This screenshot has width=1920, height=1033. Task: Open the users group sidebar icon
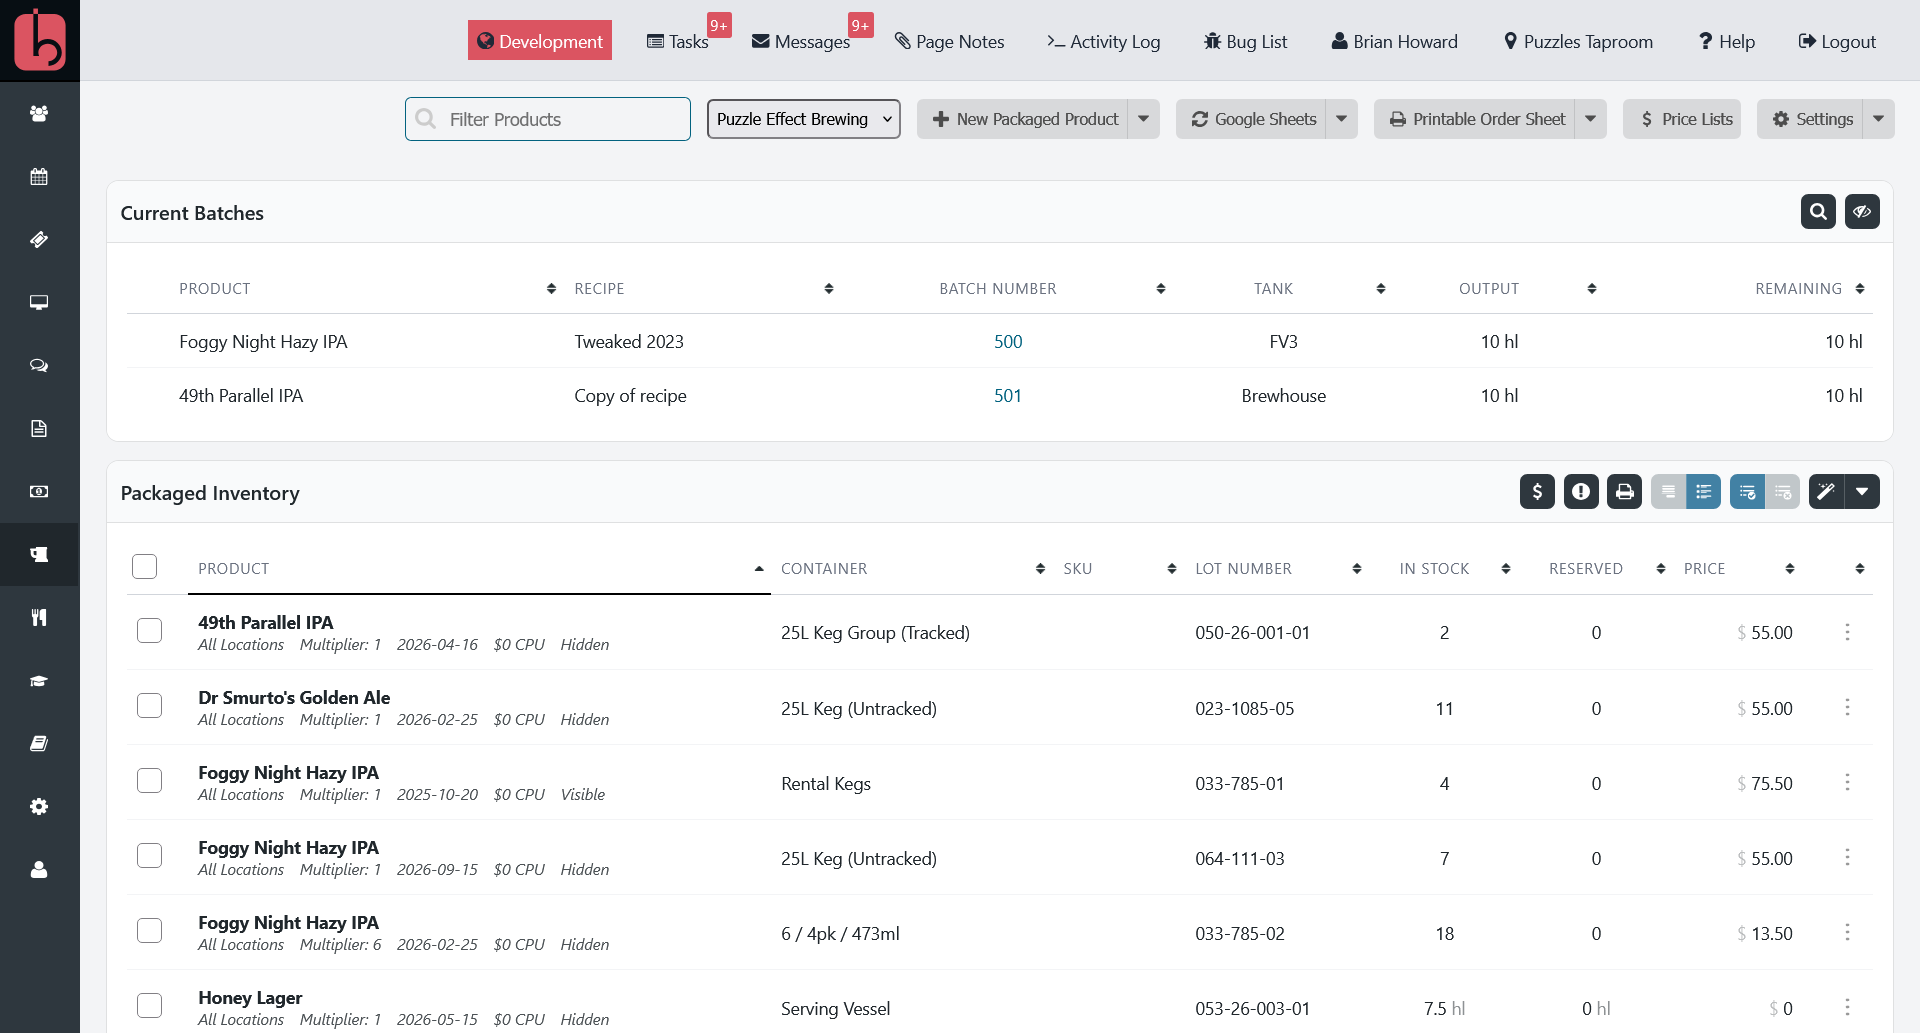39,113
